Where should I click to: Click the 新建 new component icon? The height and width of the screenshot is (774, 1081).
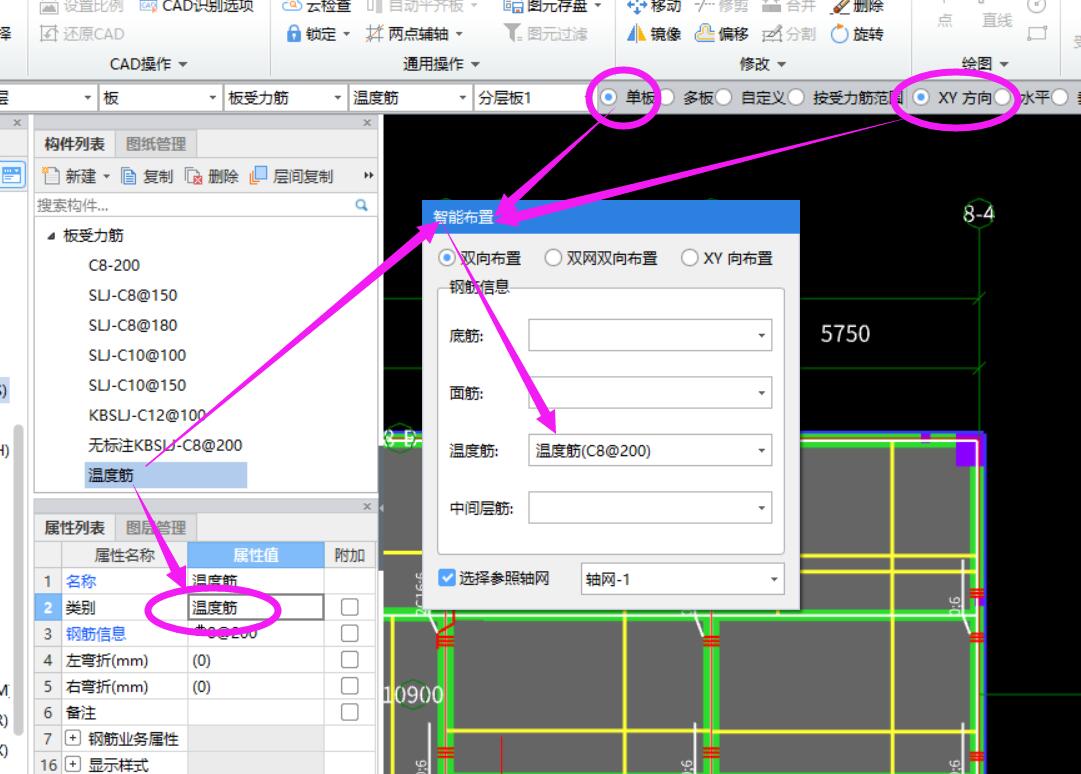tap(50, 176)
